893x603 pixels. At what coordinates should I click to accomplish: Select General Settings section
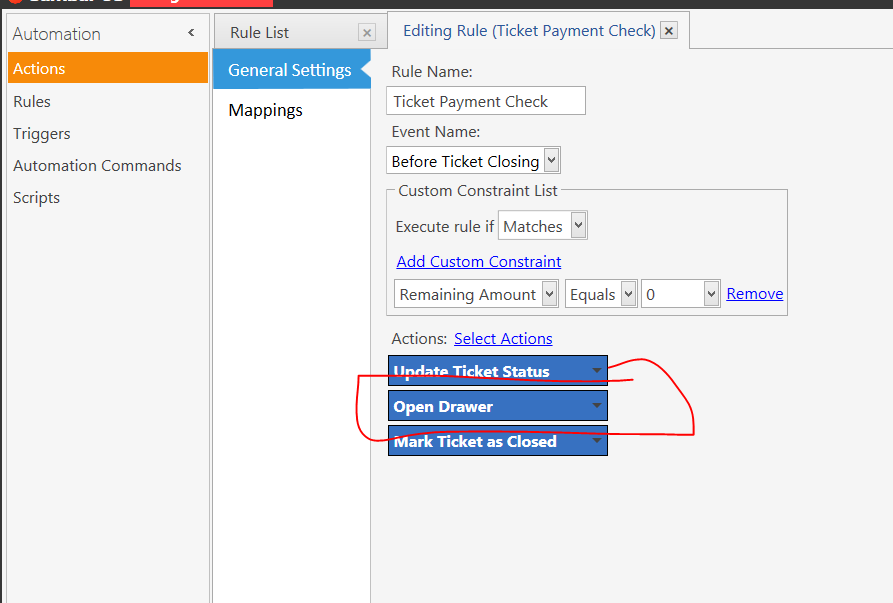[292, 69]
